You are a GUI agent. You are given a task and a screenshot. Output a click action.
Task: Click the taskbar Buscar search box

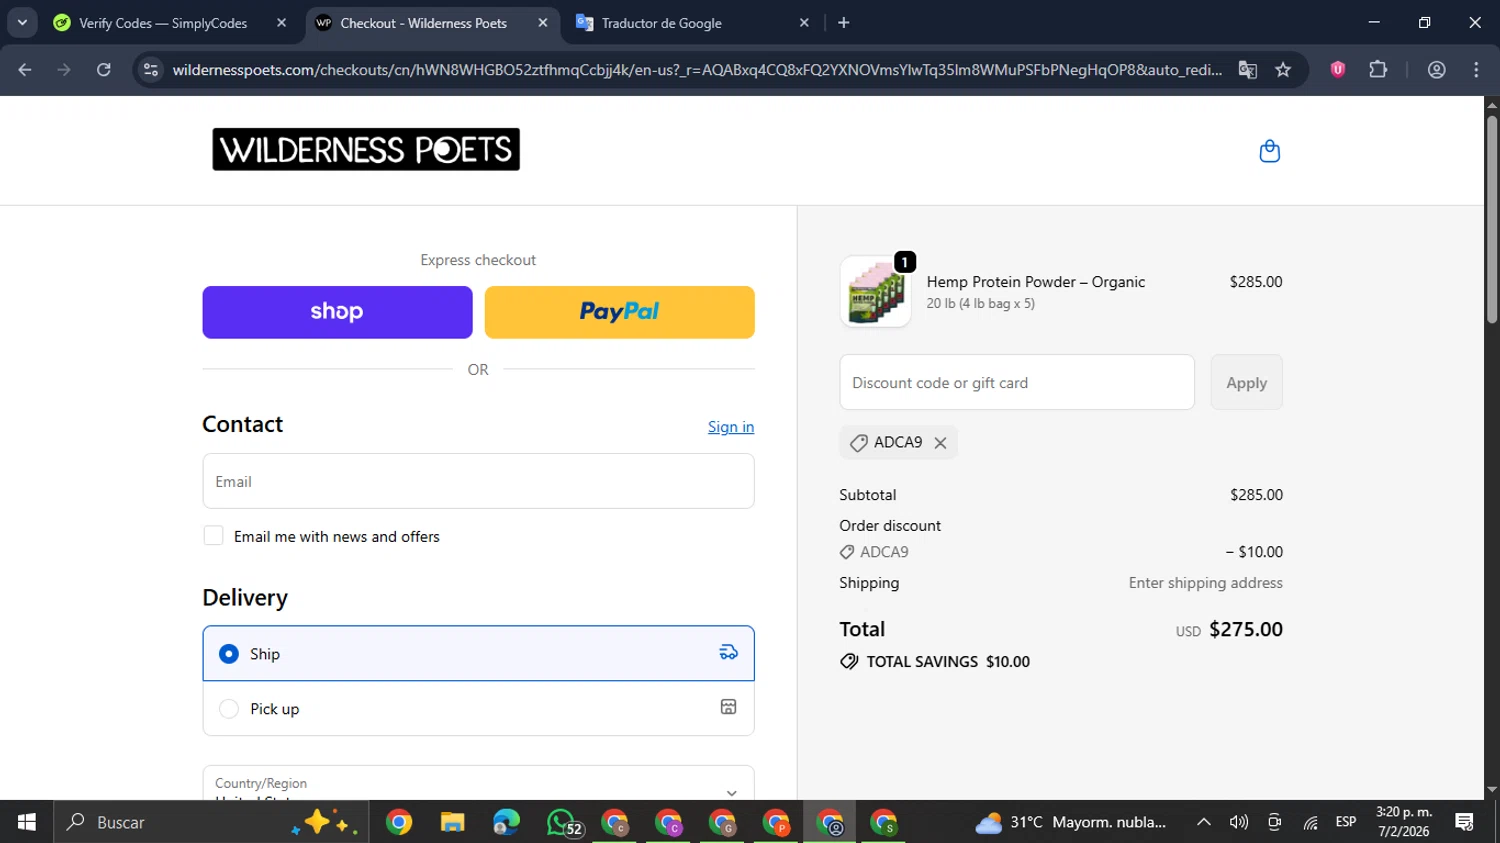(x=210, y=822)
